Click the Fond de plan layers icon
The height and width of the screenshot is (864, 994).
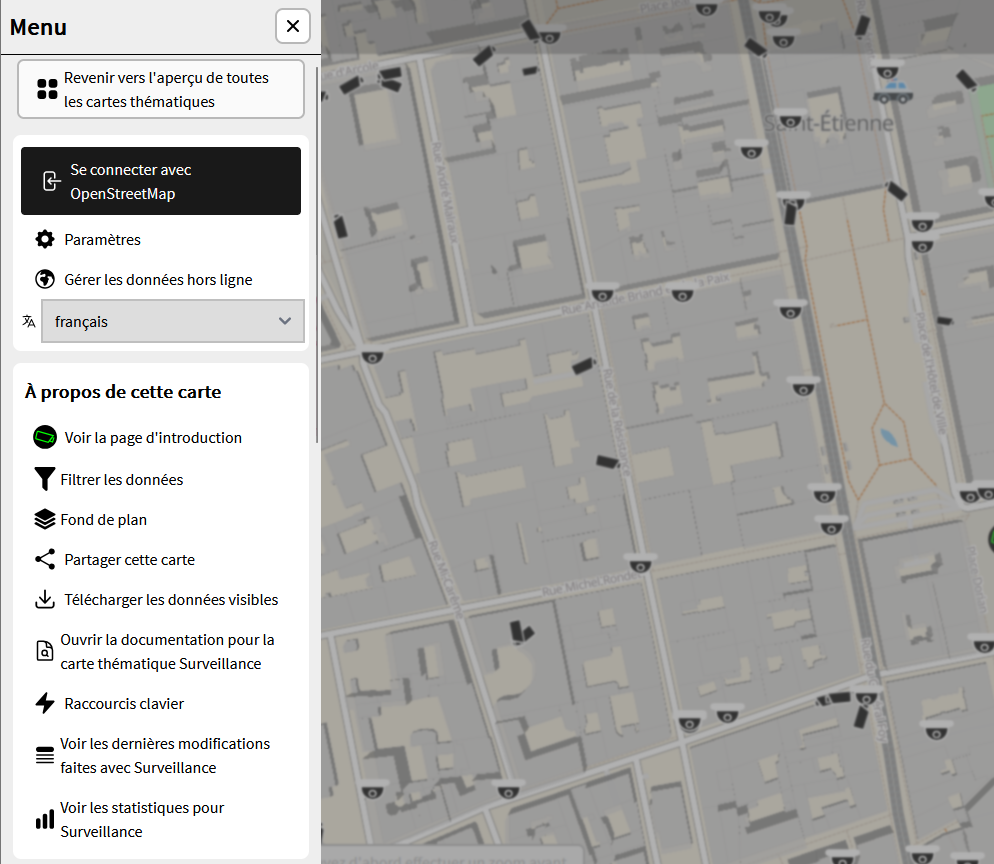[45, 520]
